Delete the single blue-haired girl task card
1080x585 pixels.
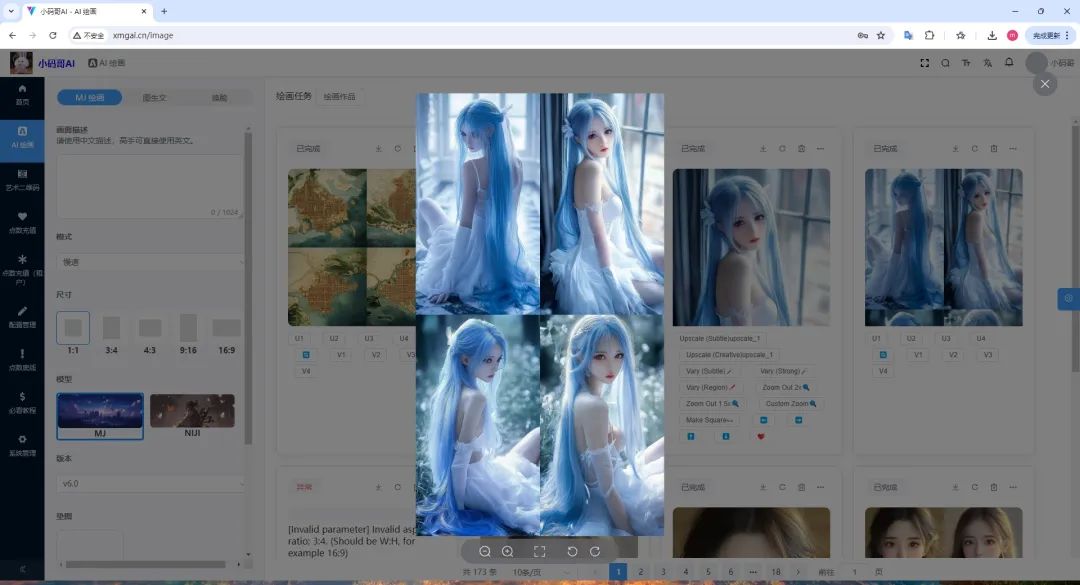(x=801, y=149)
